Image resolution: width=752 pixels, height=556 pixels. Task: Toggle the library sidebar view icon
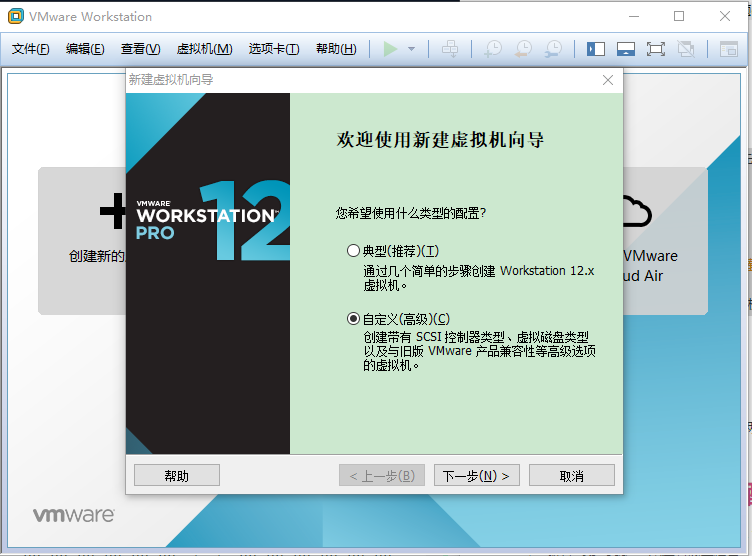596,49
